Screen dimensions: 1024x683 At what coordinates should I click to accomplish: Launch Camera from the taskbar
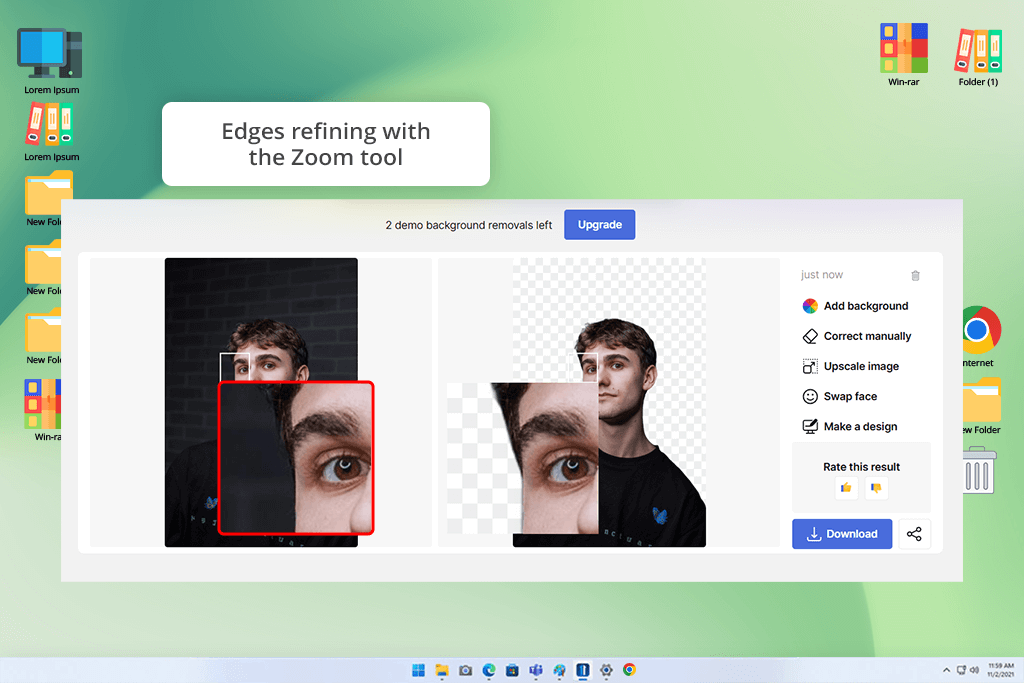tap(466, 670)
